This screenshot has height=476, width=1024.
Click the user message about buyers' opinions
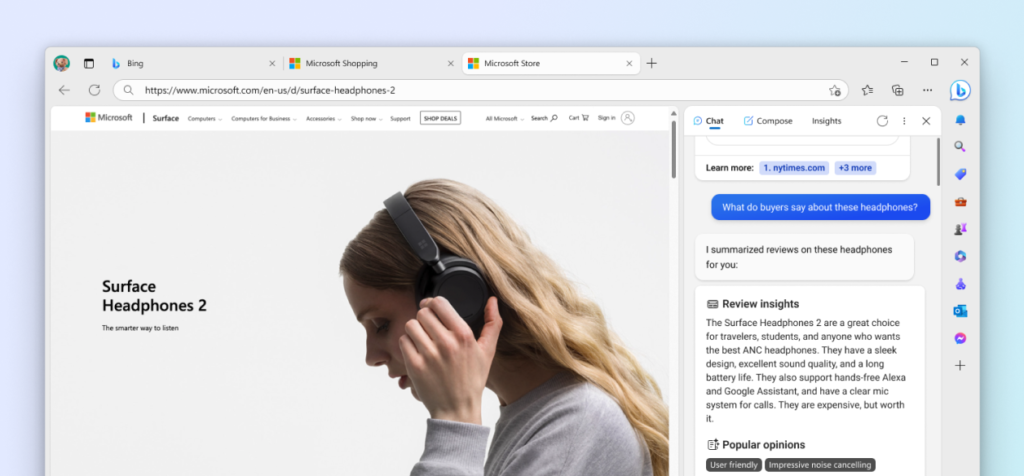[820, 207]
